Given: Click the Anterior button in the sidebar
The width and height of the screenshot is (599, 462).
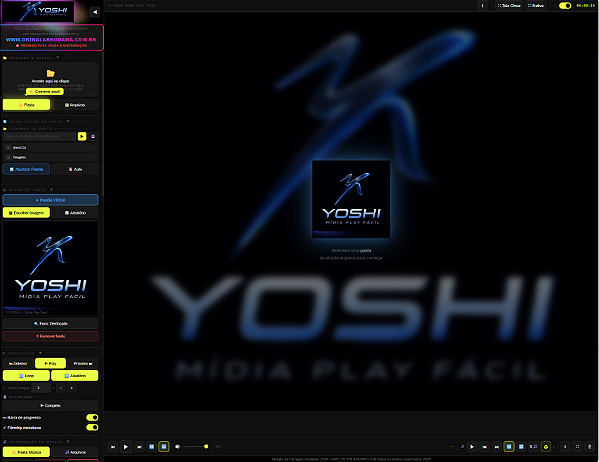Looking at the screenshot, I should pyautogui.click(x=18, y=363).
